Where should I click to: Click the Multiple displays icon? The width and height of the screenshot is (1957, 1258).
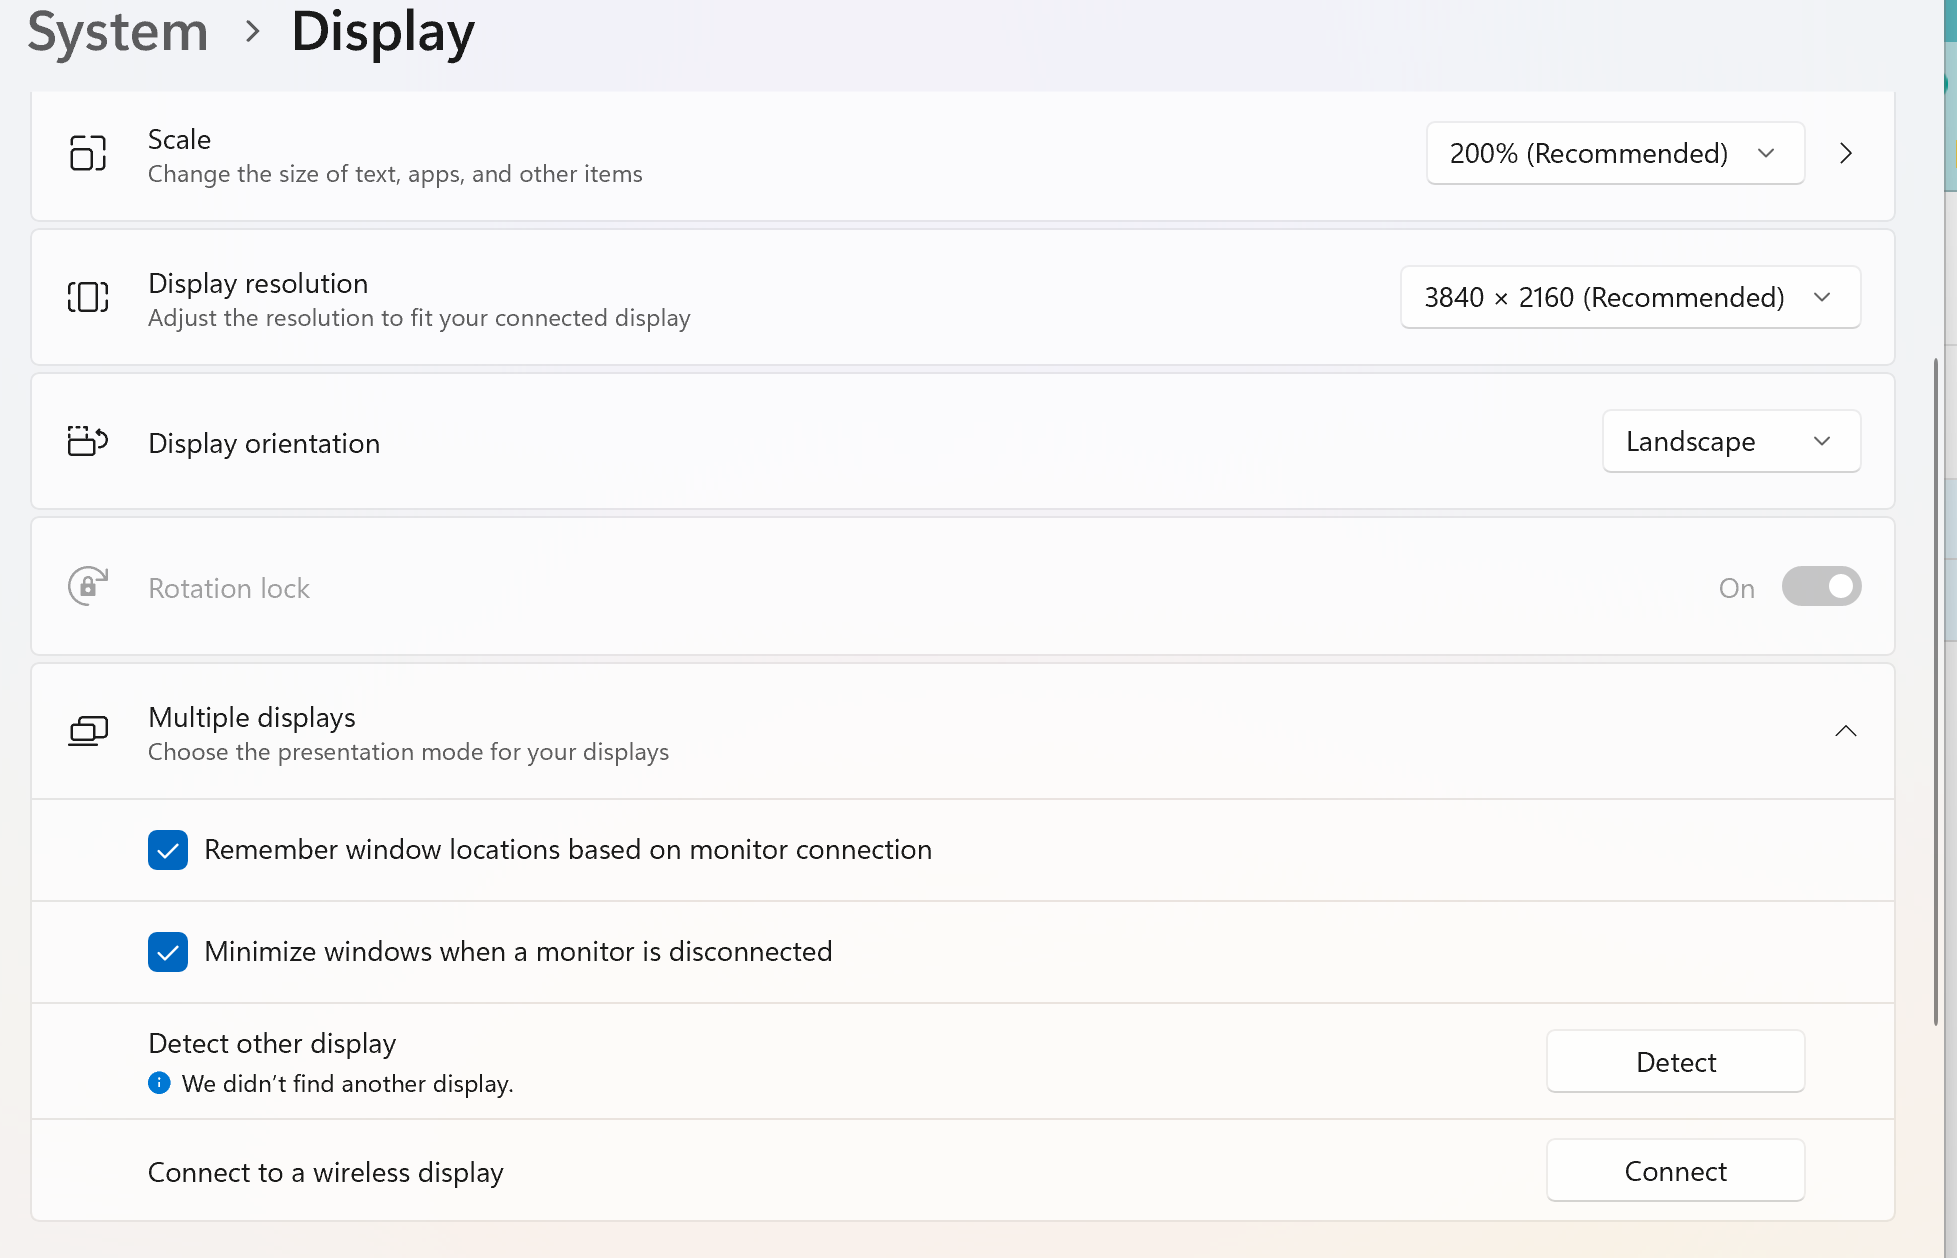[88, 731]
